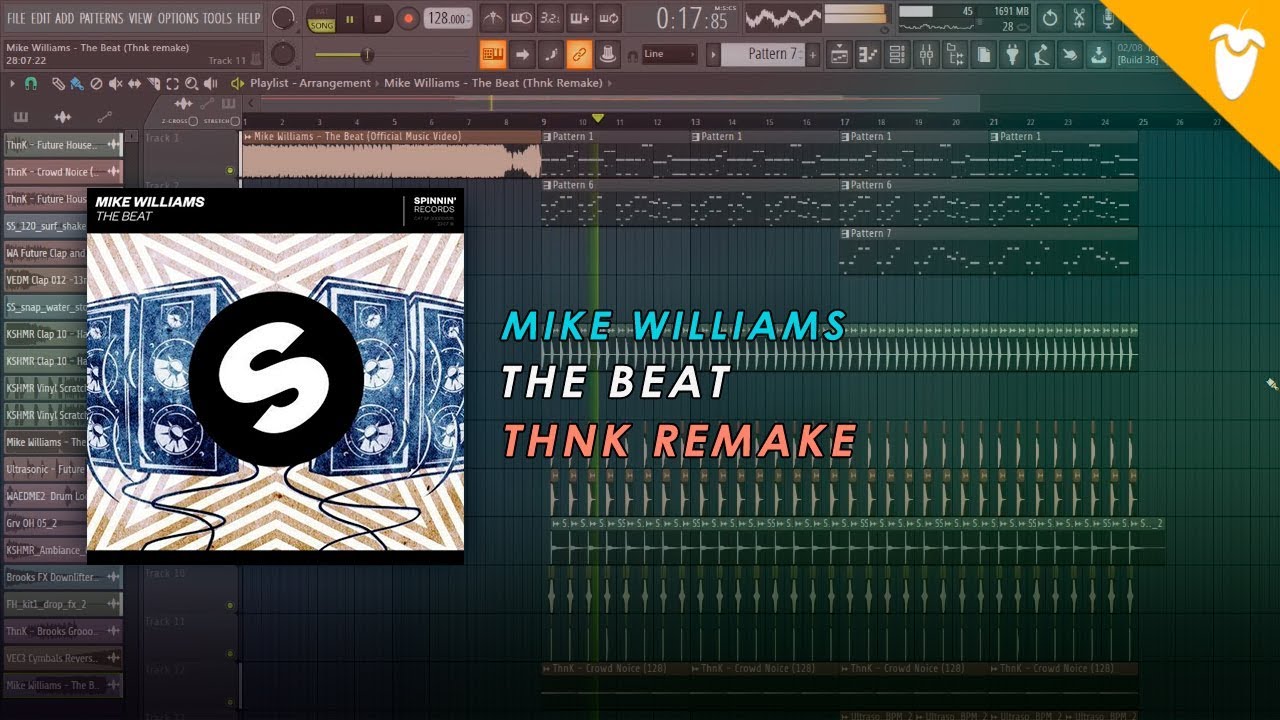Open the Channel rack icon
The width and height of the screenshot is (1280, 720).
tap(897, 53)
